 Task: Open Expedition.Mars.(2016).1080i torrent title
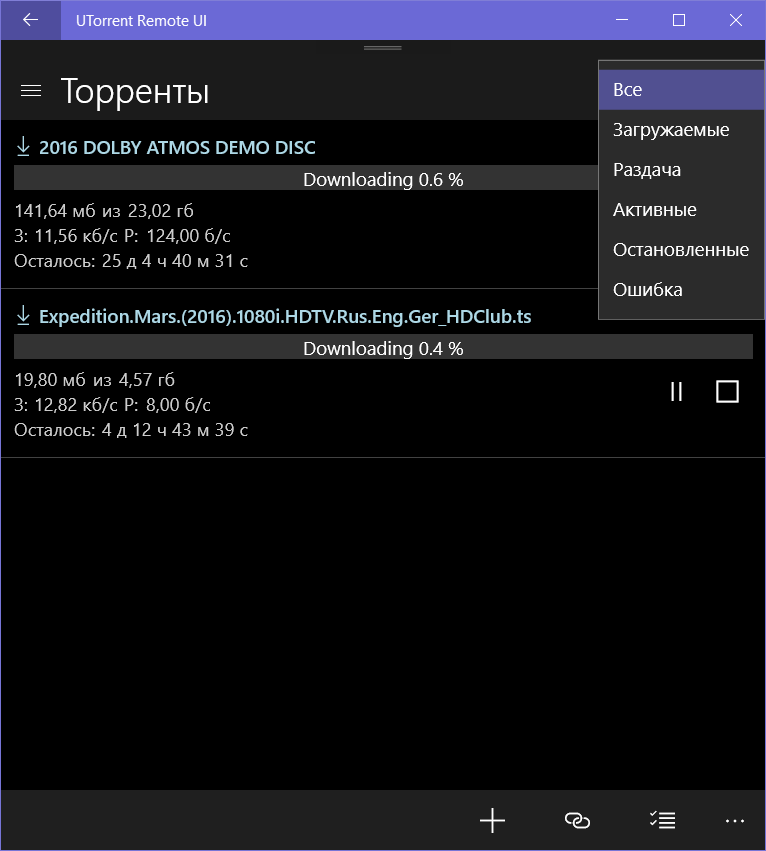tap(285, 316)
